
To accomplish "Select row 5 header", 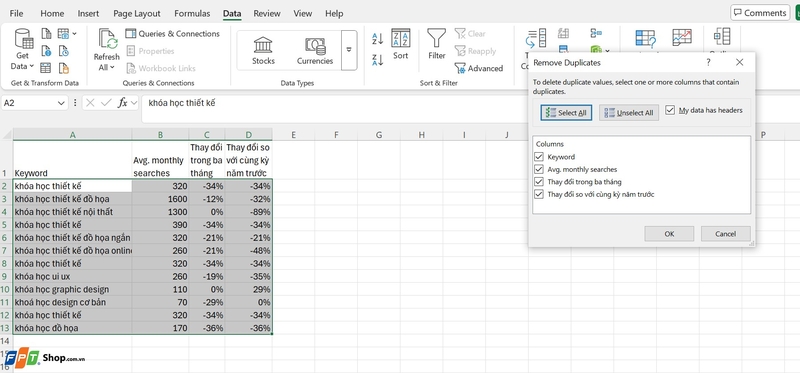I will pos(6,225).
